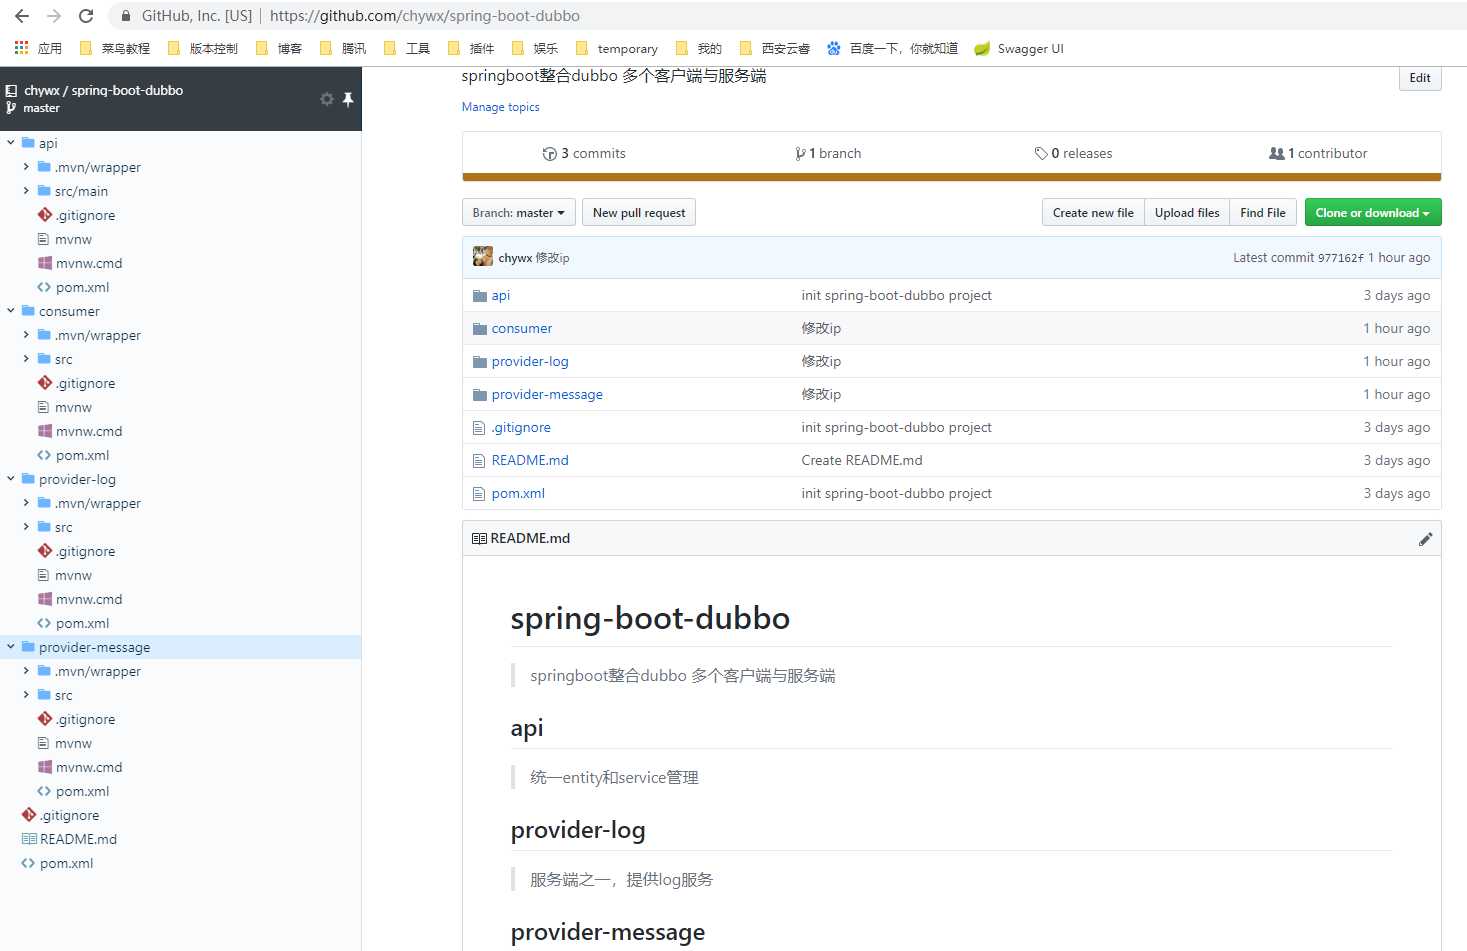Image resolution: width=1467 pixels, height=951 pixels.
Task: Click the Swagger UI leaf icon
Action: click(982, 48)
